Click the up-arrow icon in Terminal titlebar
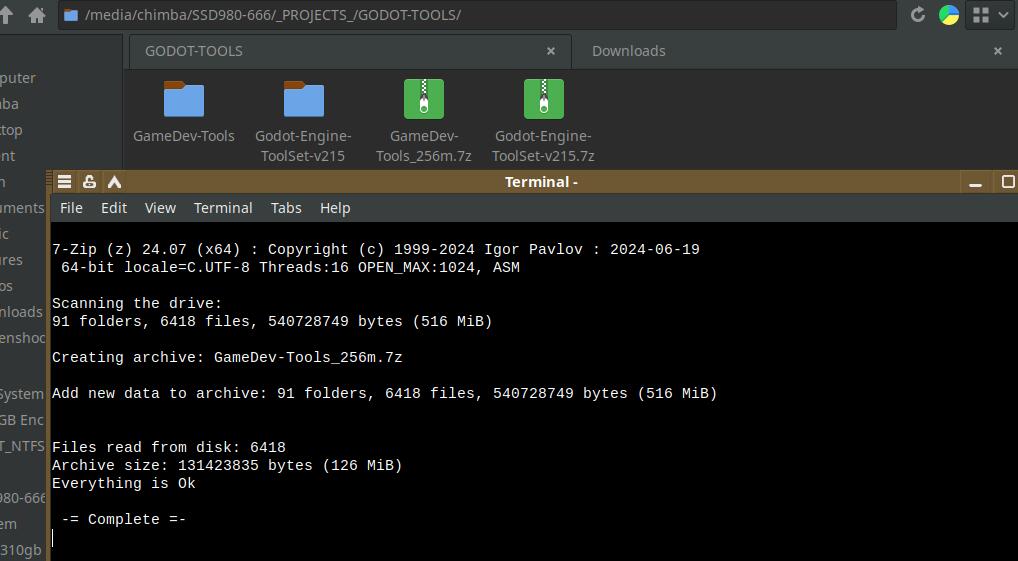Image resolution: width=1018 pixels, height=561 pixels. (114, 182)
